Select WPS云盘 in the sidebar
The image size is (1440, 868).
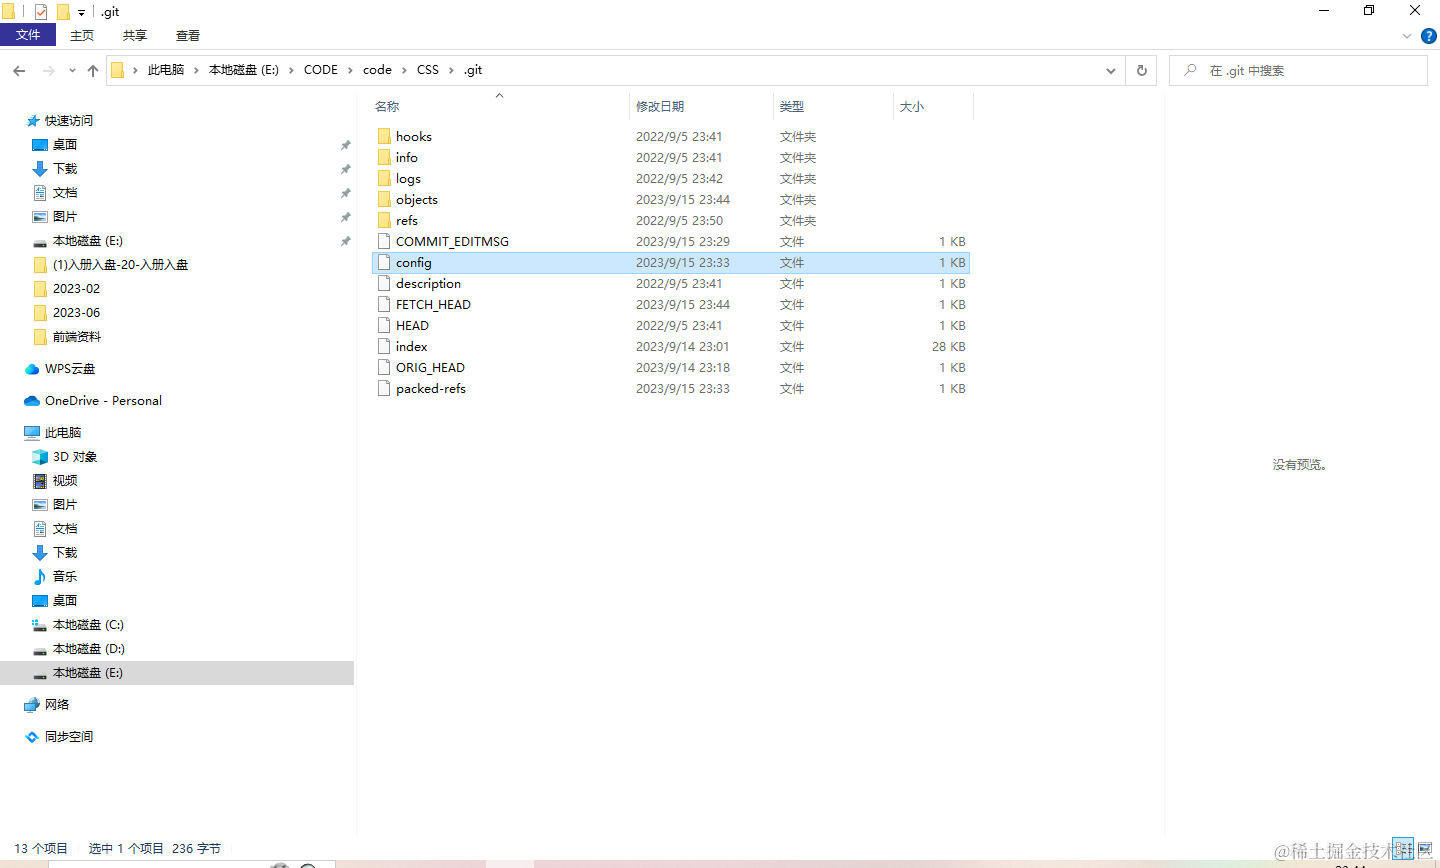click(69, 369)
